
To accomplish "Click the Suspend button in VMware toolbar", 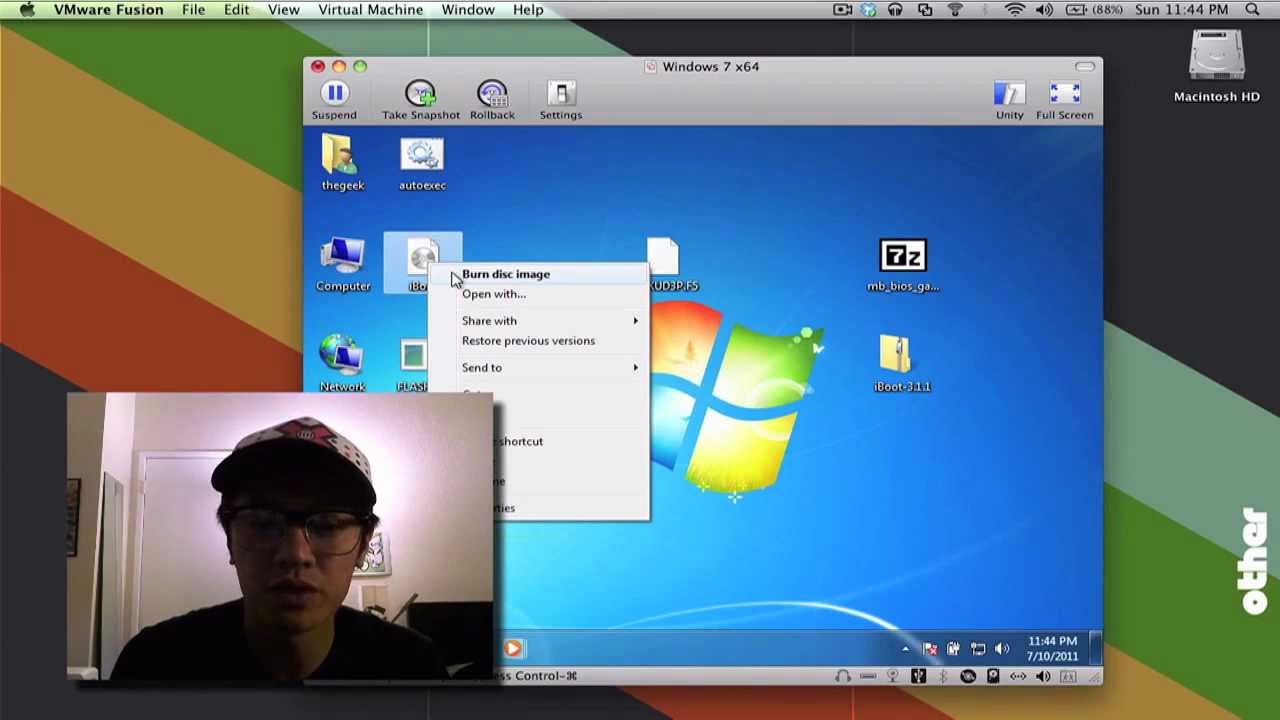I will pyautogui.click(x=334, y=101).
